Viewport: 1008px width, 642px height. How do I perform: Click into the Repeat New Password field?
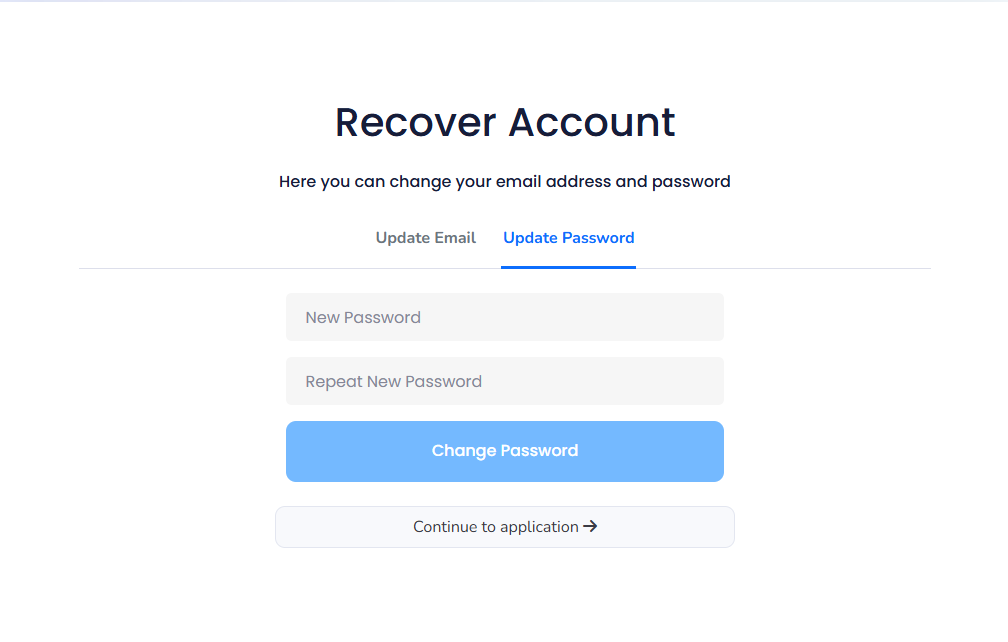pyautogui.click(x=505, y=381)
